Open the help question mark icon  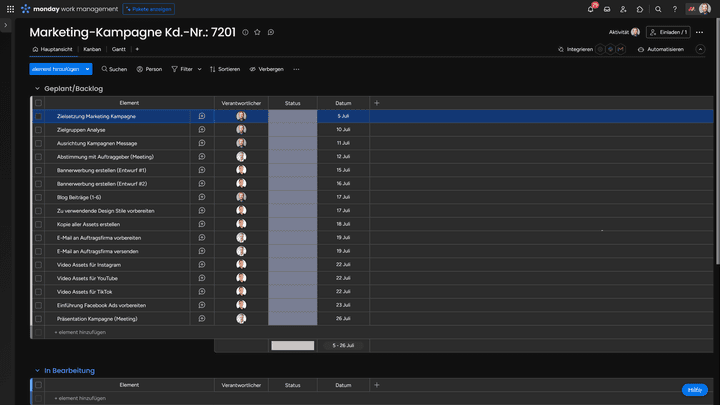click(674, 9)
